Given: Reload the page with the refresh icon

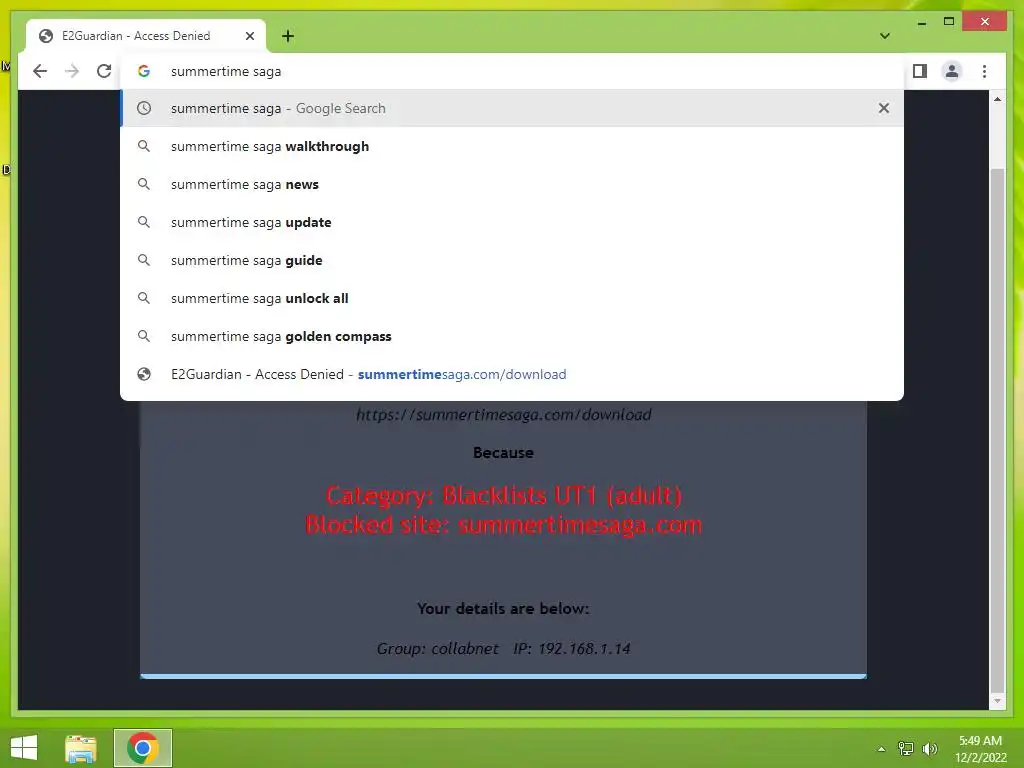Looking at the screenshot, I should coord(104,71).
